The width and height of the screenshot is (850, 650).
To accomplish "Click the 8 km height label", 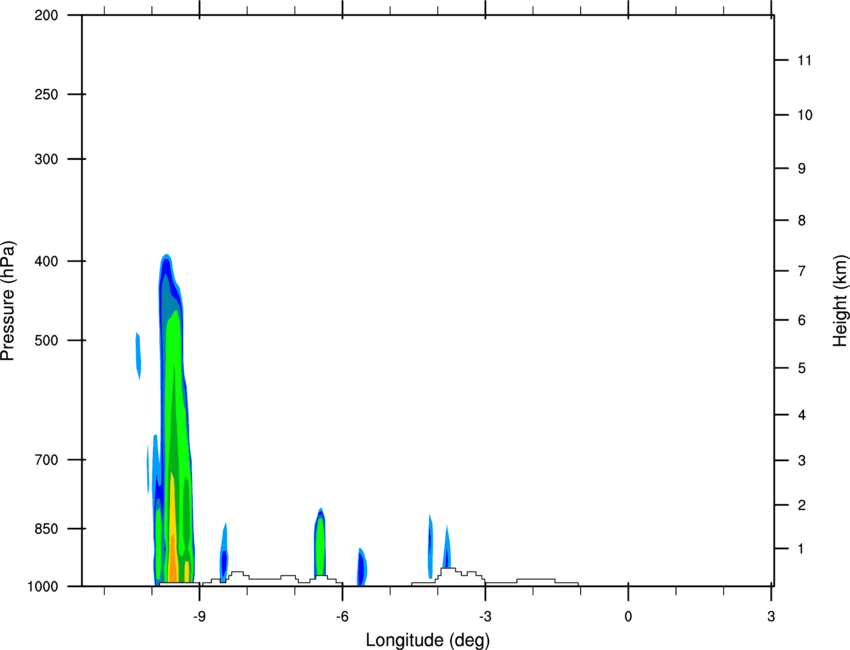I will 801,221.
